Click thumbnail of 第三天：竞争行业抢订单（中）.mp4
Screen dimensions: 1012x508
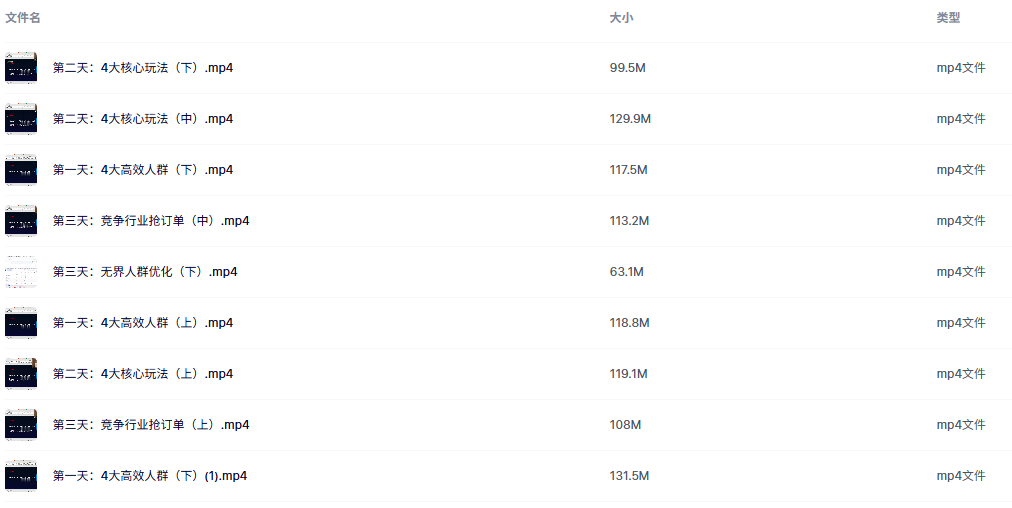[21, 221]
